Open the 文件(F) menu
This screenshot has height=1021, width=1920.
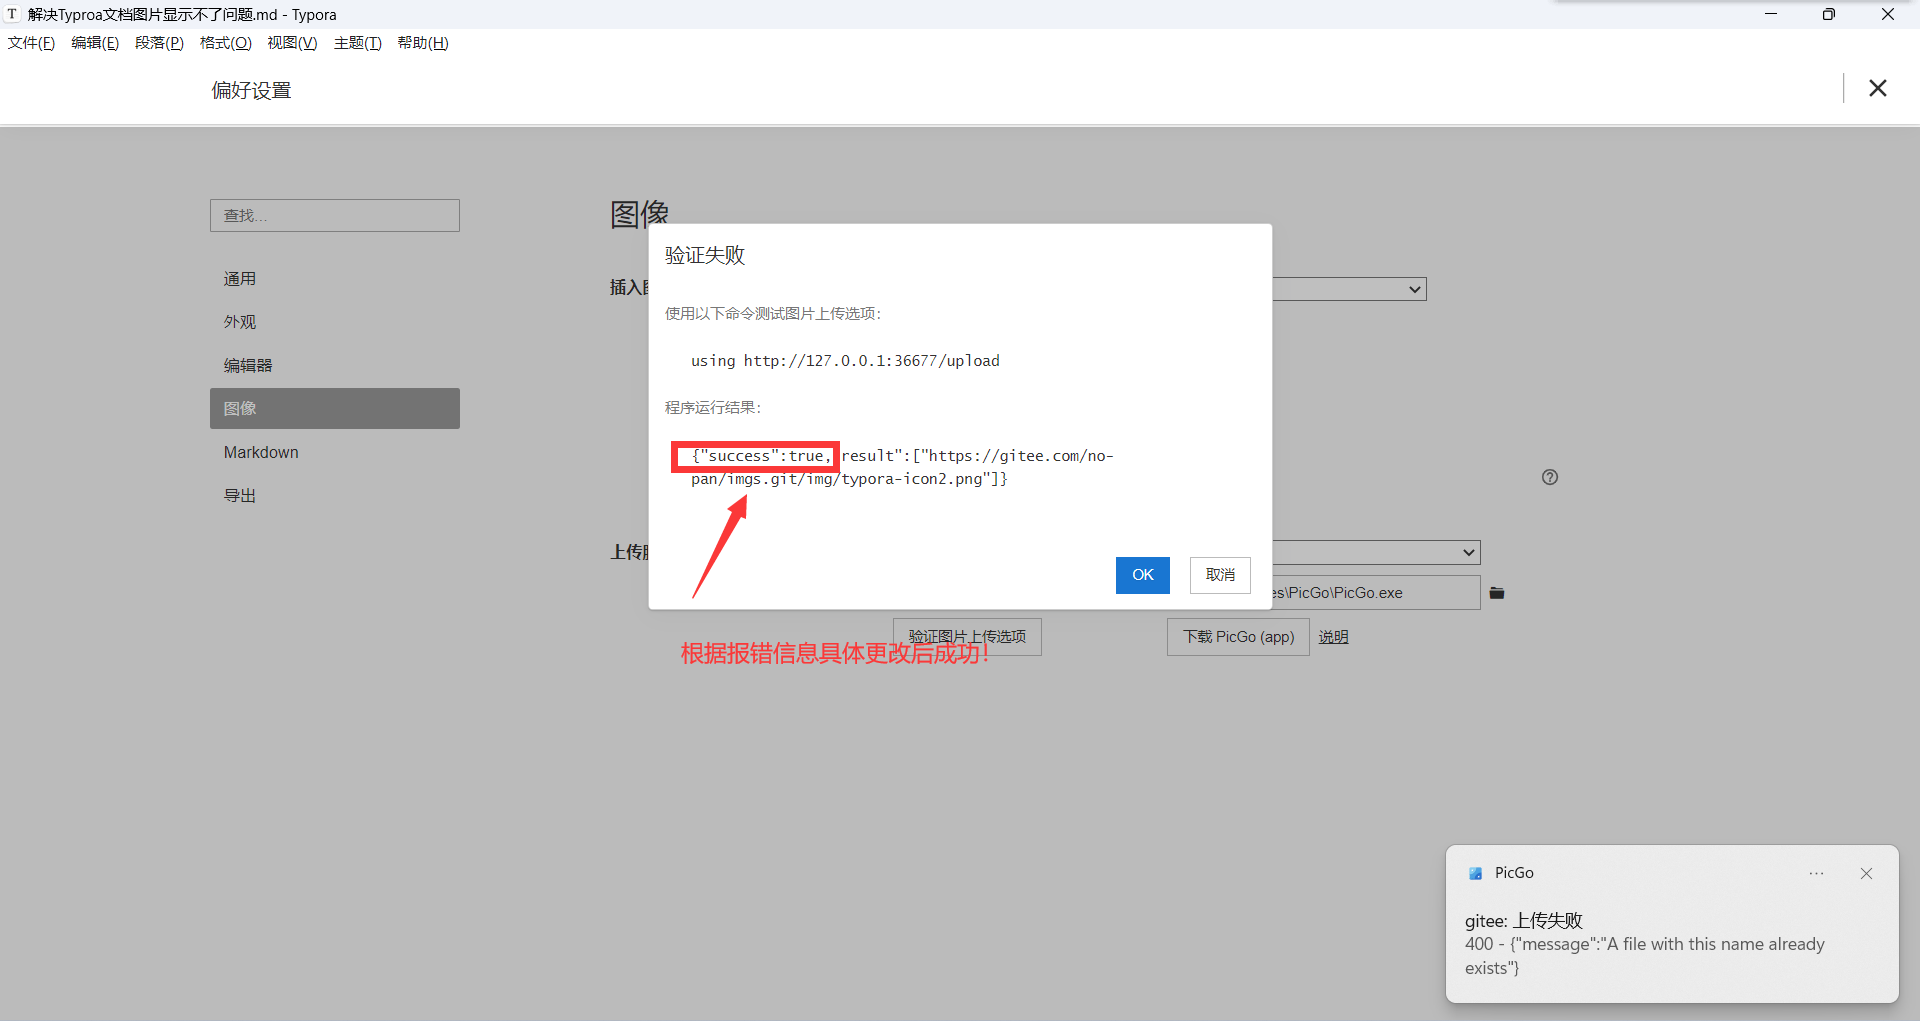[31, 43]
